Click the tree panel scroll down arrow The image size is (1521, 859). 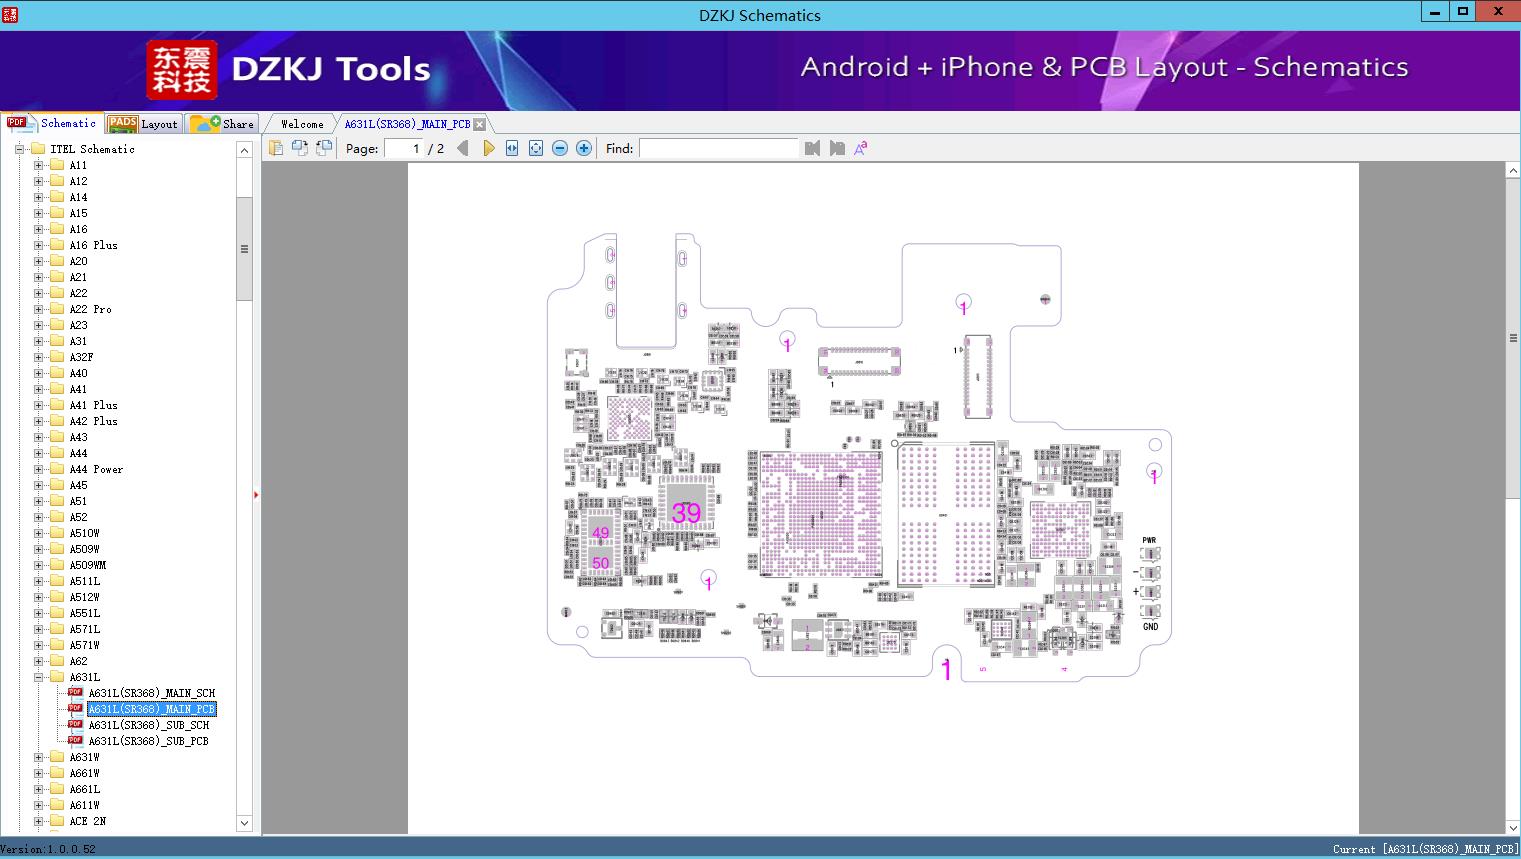pos(244,823)
